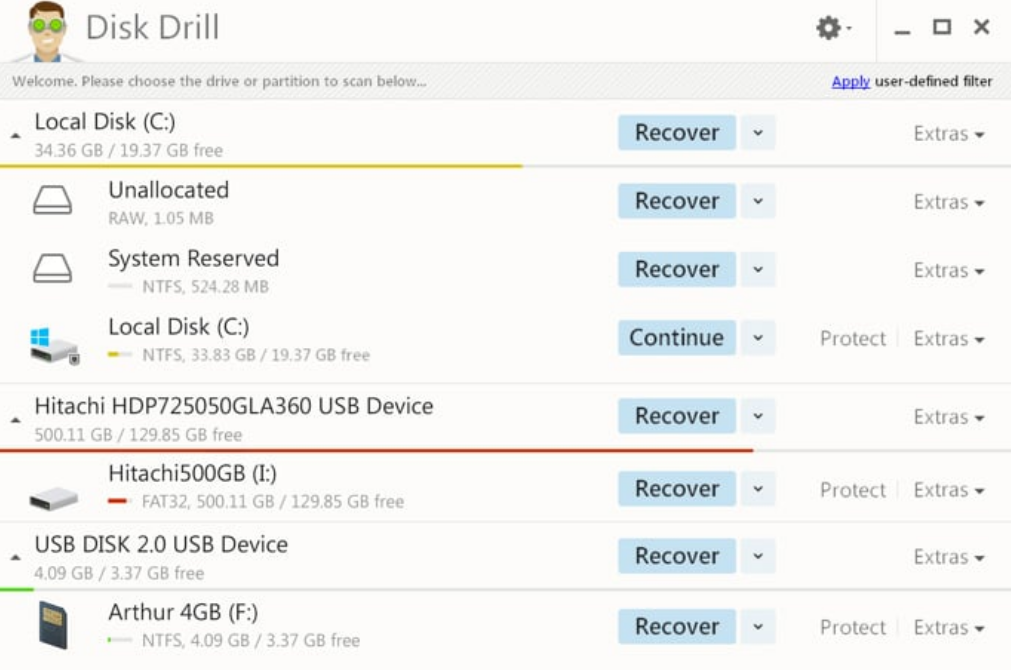The image size is (1011, 670).
Task: Maximize the Disk Drill window
Action: 941,28
